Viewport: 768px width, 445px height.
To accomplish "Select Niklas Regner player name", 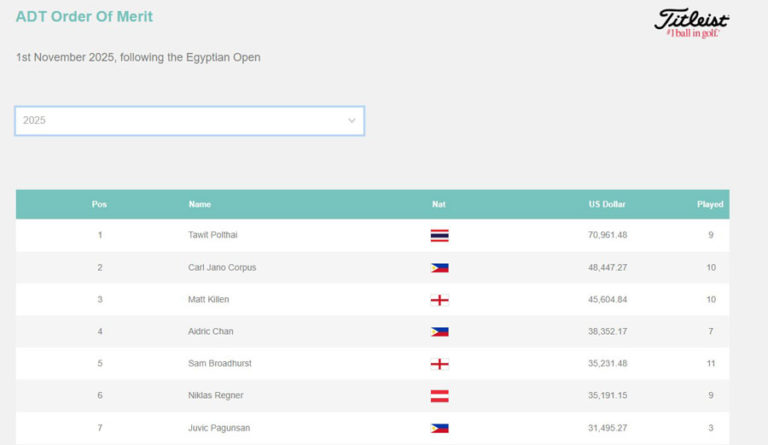I will (x=215, y=396).
